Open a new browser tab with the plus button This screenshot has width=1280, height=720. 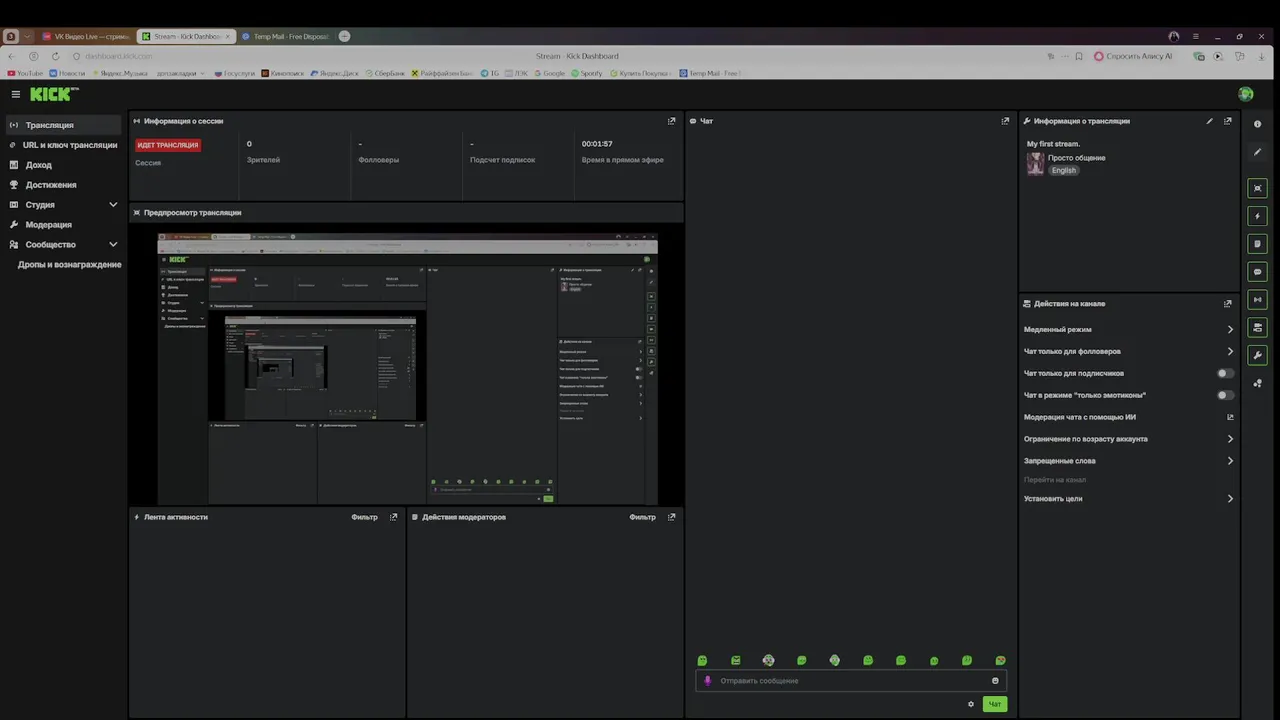pyautogui.click(x=345, y=36)
